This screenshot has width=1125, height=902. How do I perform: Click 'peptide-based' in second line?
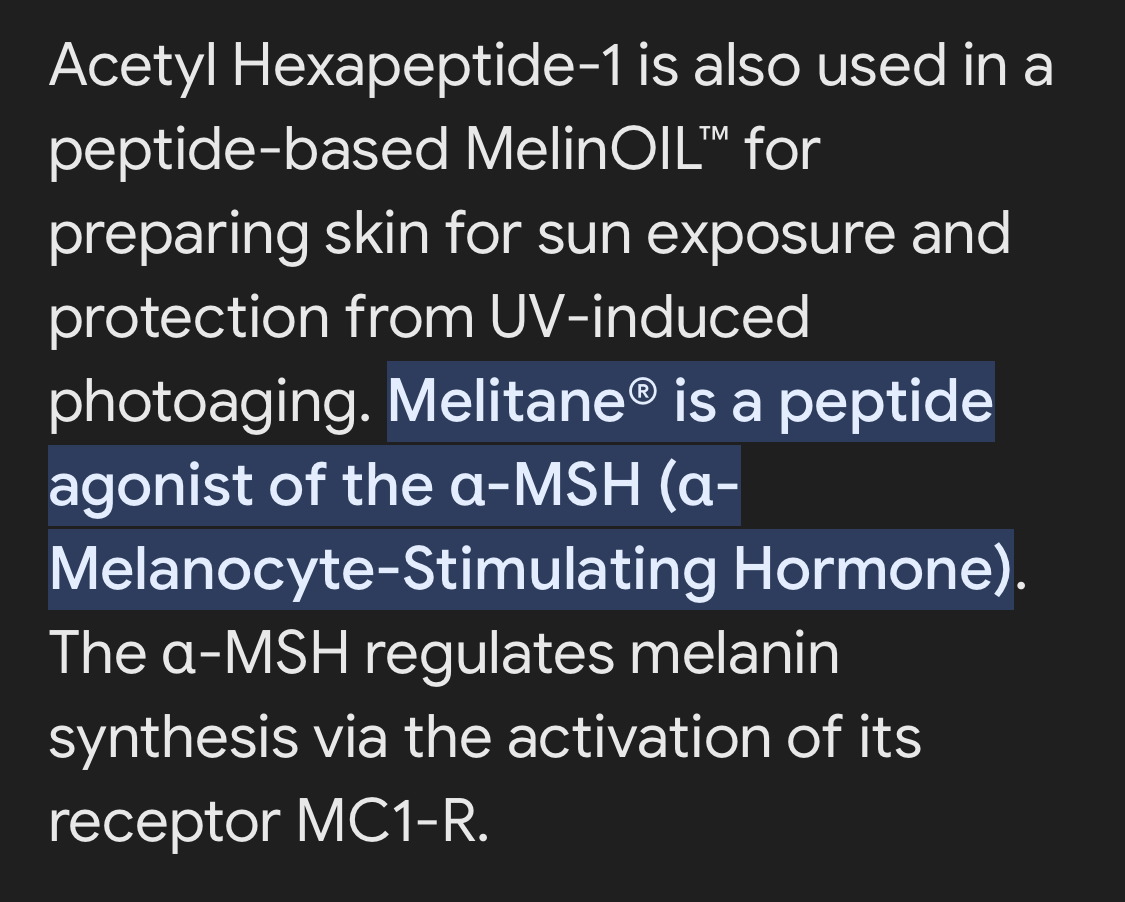pos(249,151)
